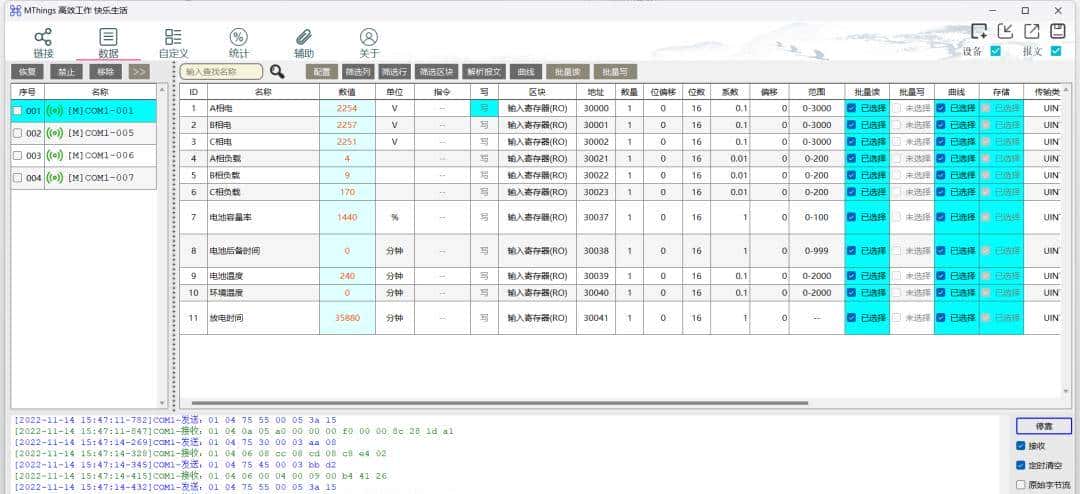The image size is (1080, 494).
Task: Open the 链接 connection section icon
Action: (43, 37)
